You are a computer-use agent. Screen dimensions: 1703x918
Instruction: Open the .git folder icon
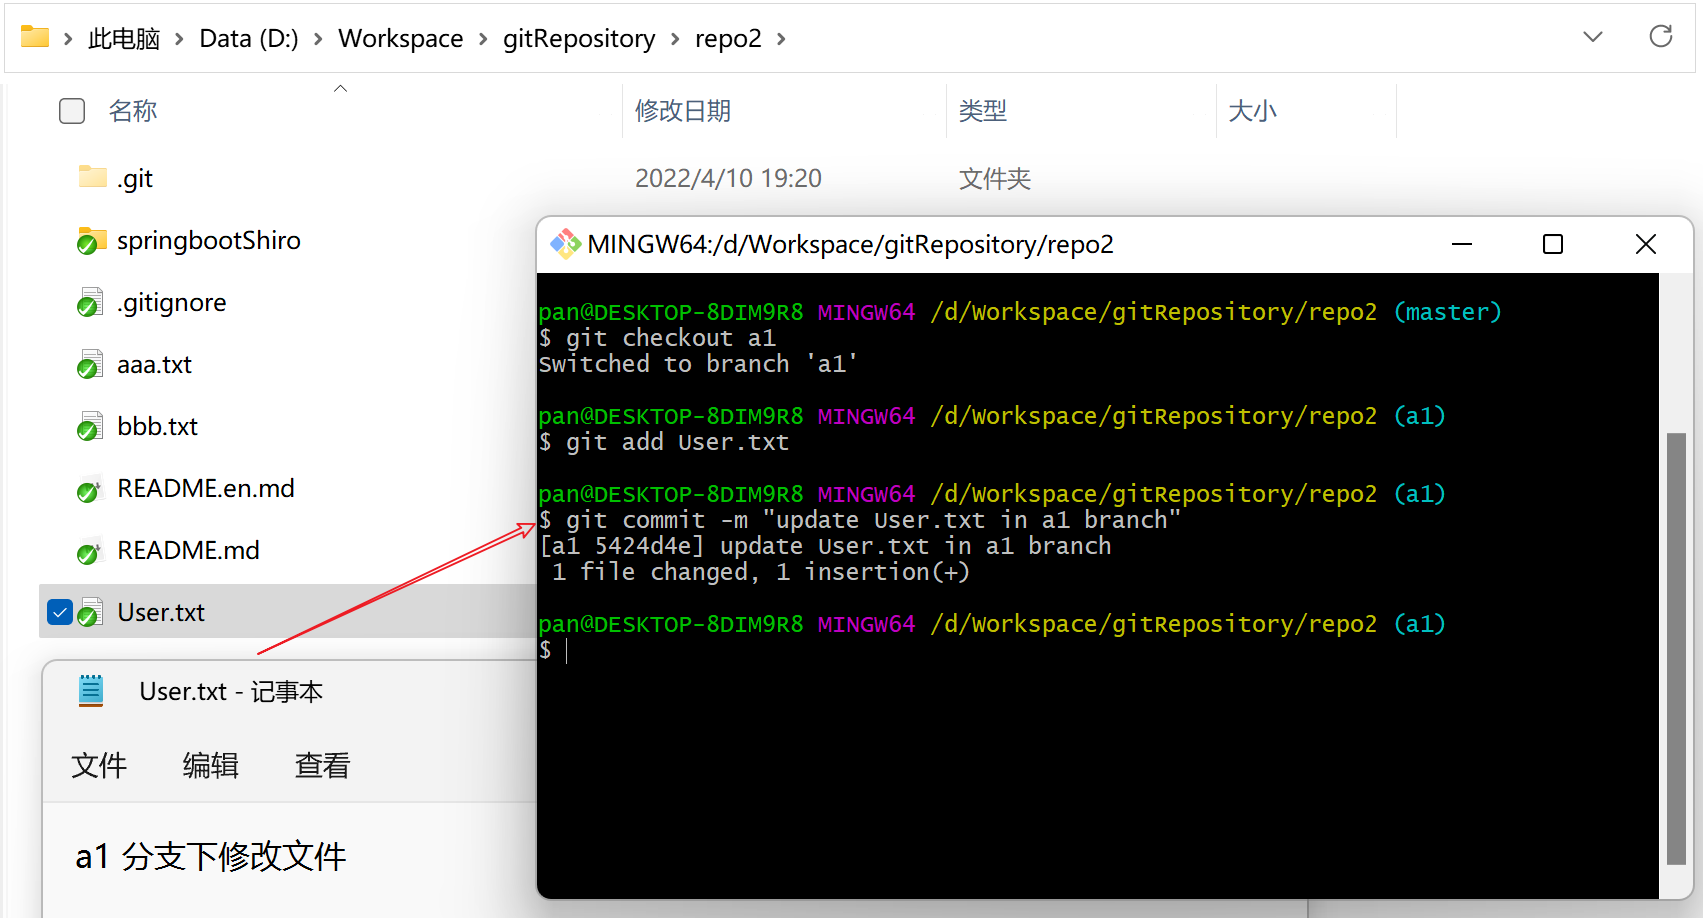(92, 178)
